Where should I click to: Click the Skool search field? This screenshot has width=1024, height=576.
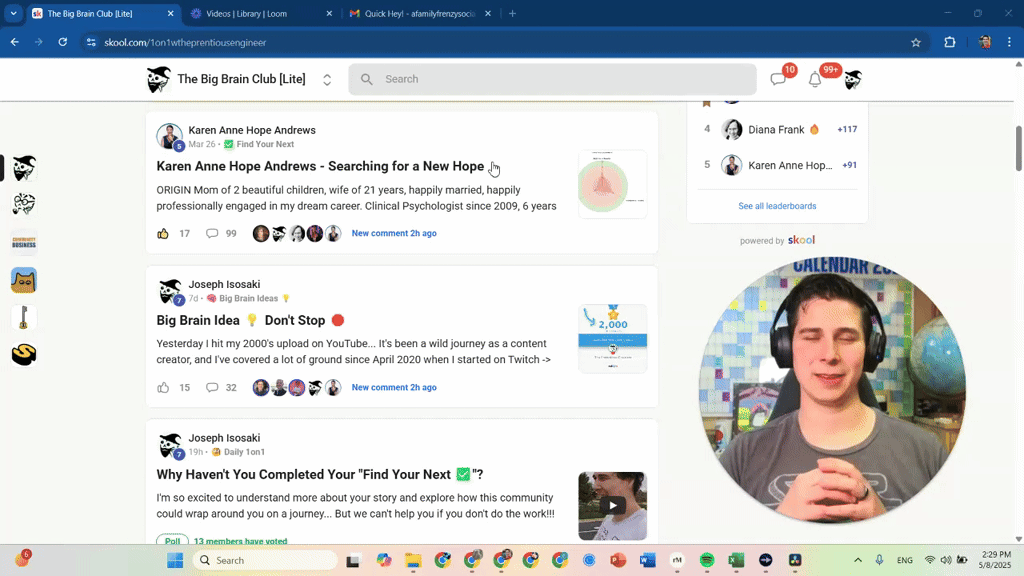[552, 79]
